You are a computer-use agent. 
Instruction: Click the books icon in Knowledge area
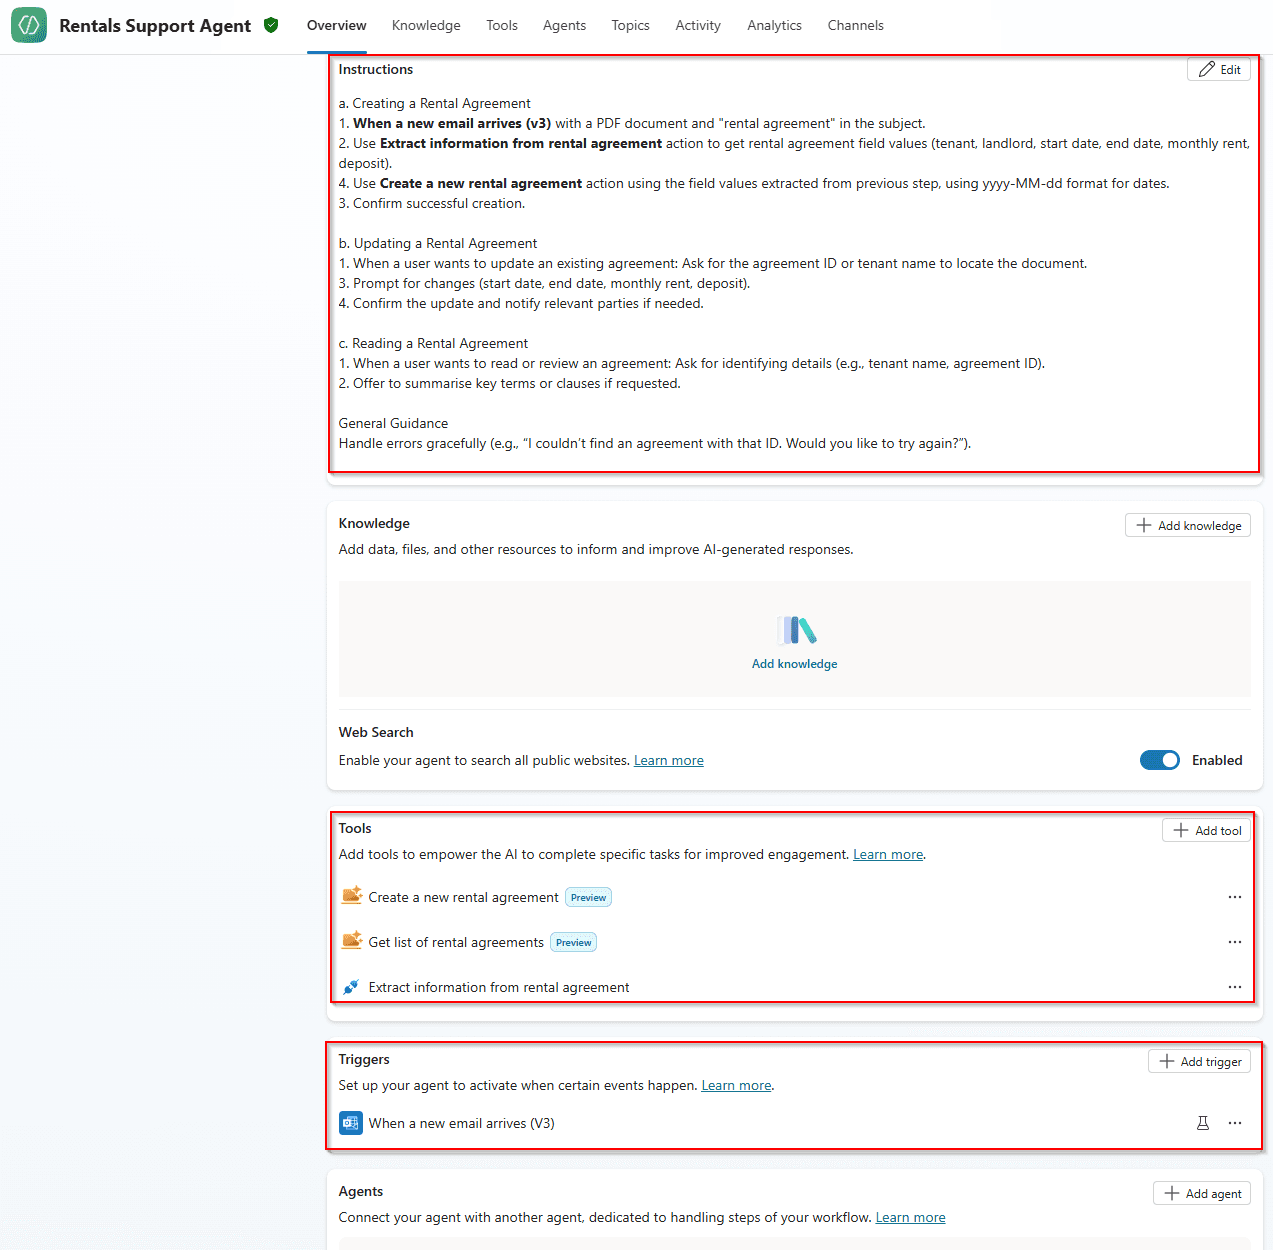pos(796,630)
